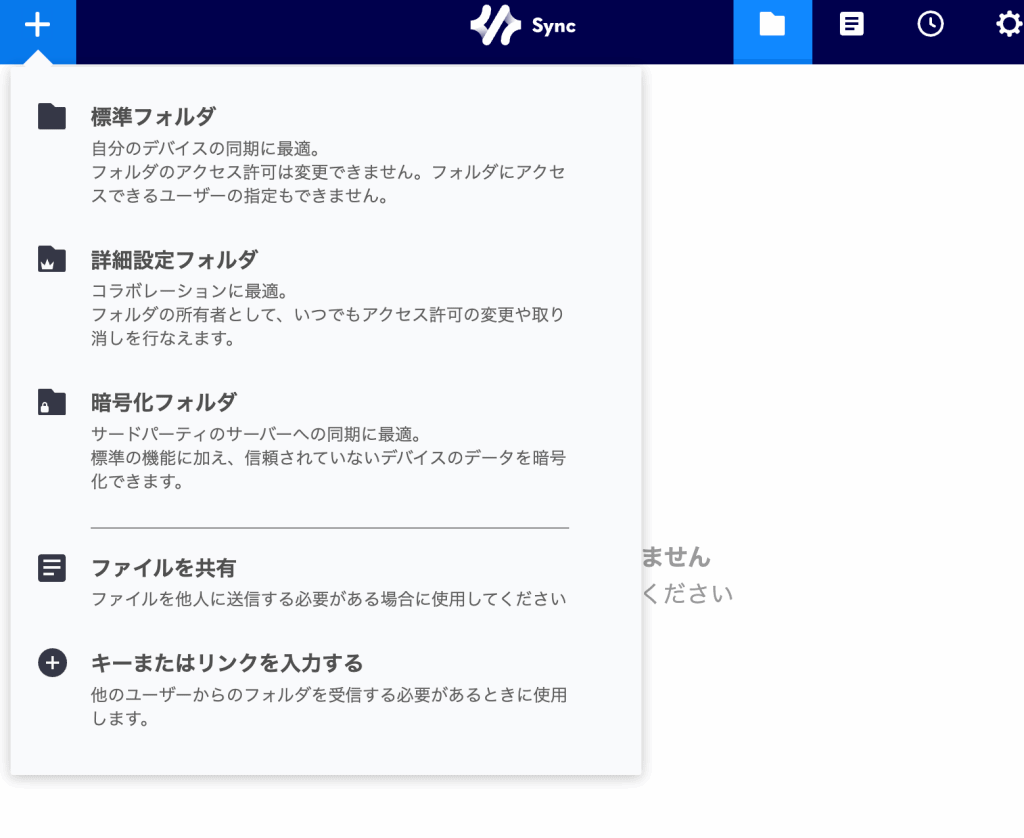The image size is (1024, 838).
Task: Select キーまたはリンクを入力する option
Action: [226, 663]
